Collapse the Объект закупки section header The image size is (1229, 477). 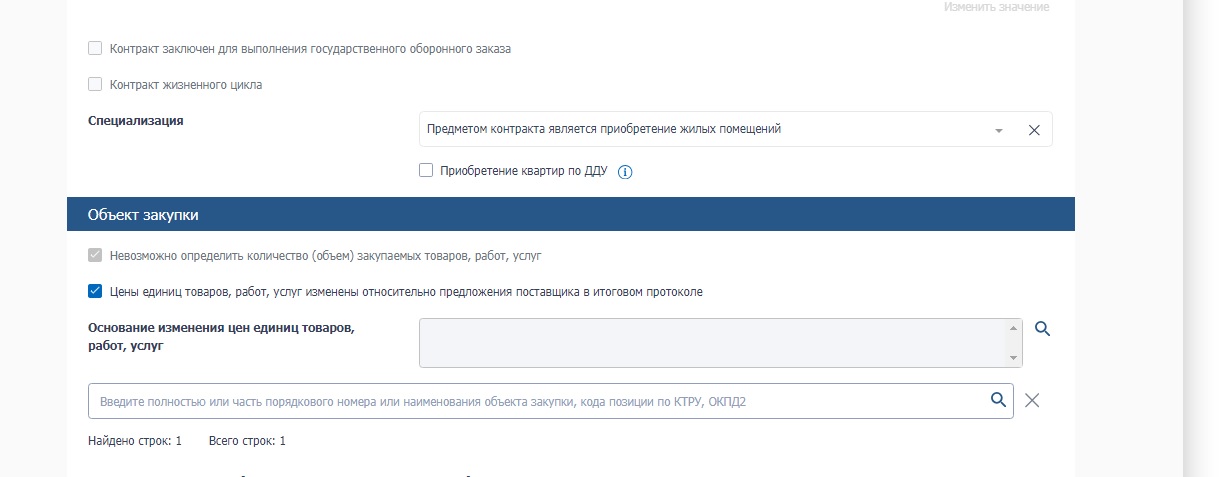point(570,214)
